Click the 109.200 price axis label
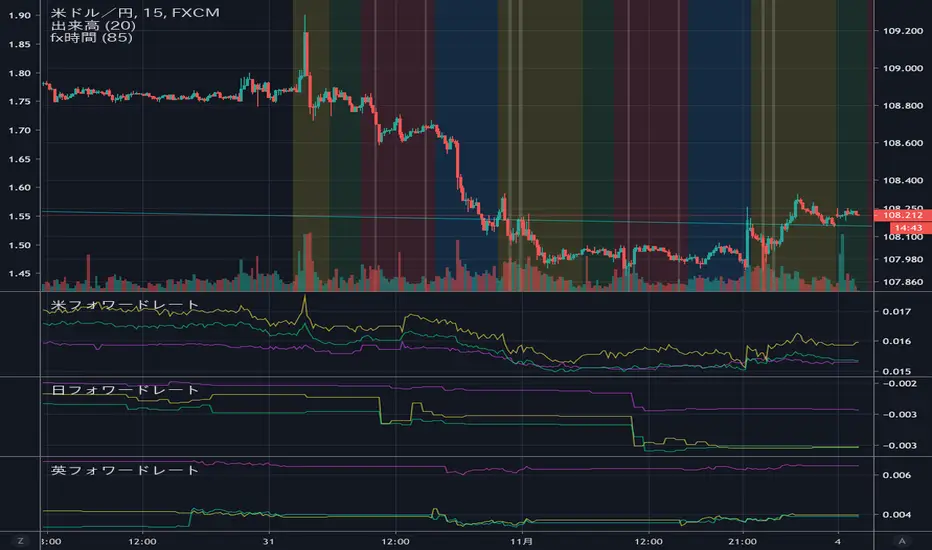932x550 pixels. click(903, 31)
